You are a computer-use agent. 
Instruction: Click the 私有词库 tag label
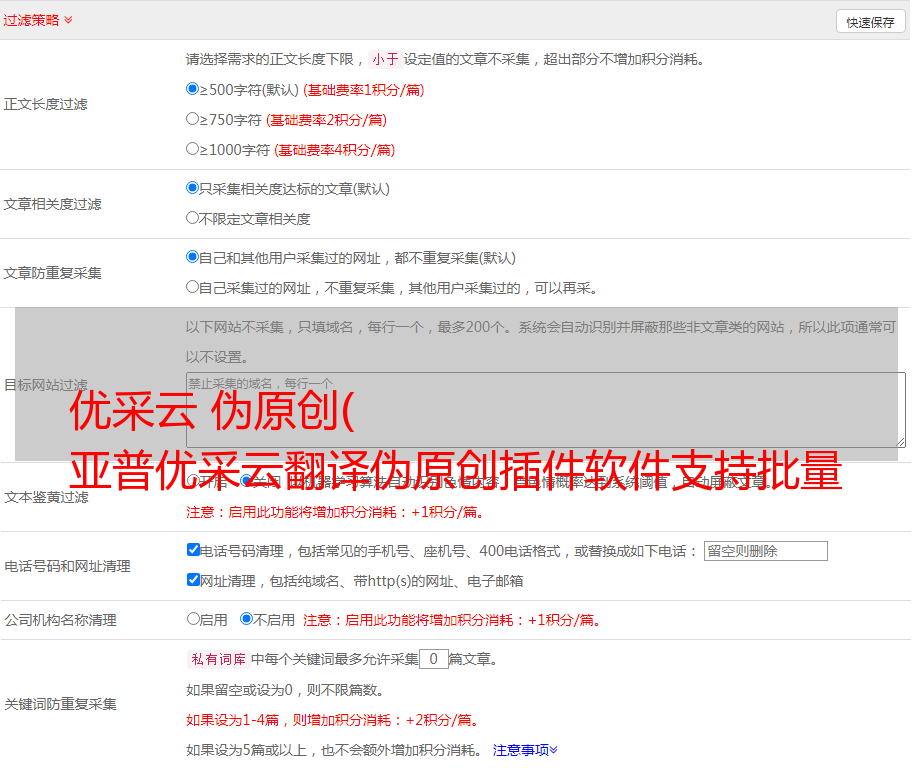click(216, 659)
